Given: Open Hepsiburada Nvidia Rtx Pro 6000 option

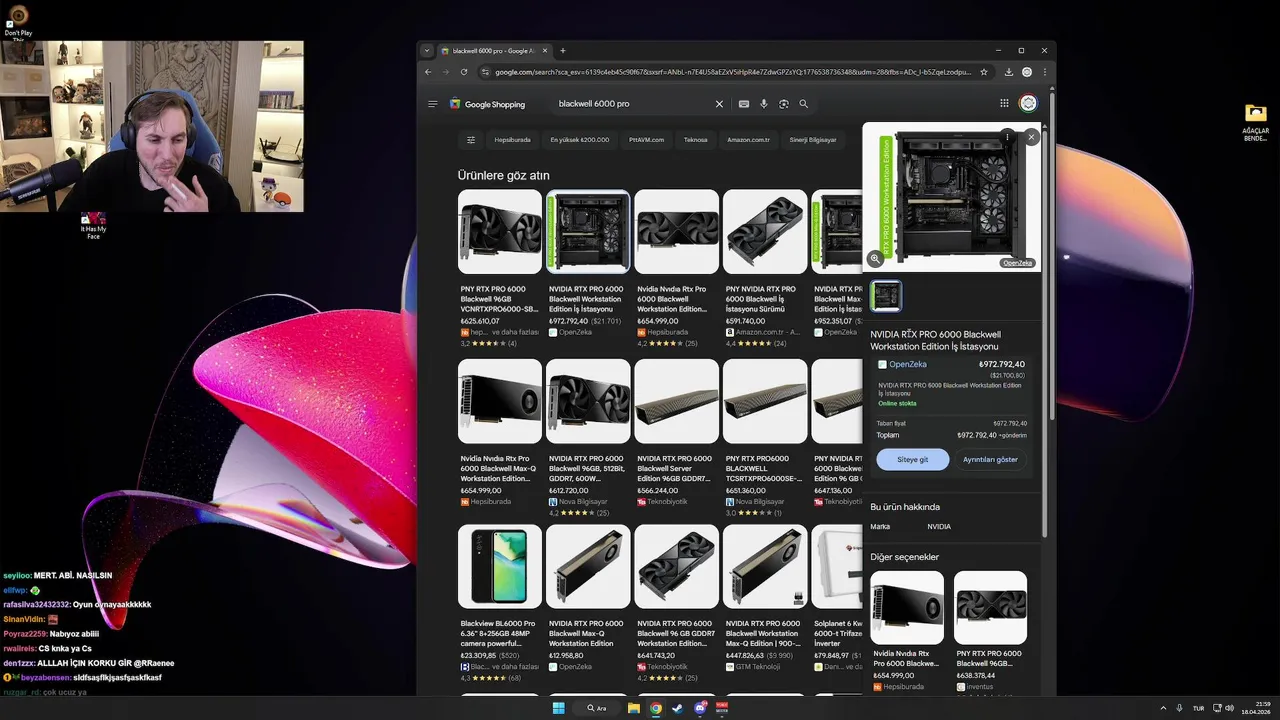Looking at the screenshot, I should tap(907, 631).
